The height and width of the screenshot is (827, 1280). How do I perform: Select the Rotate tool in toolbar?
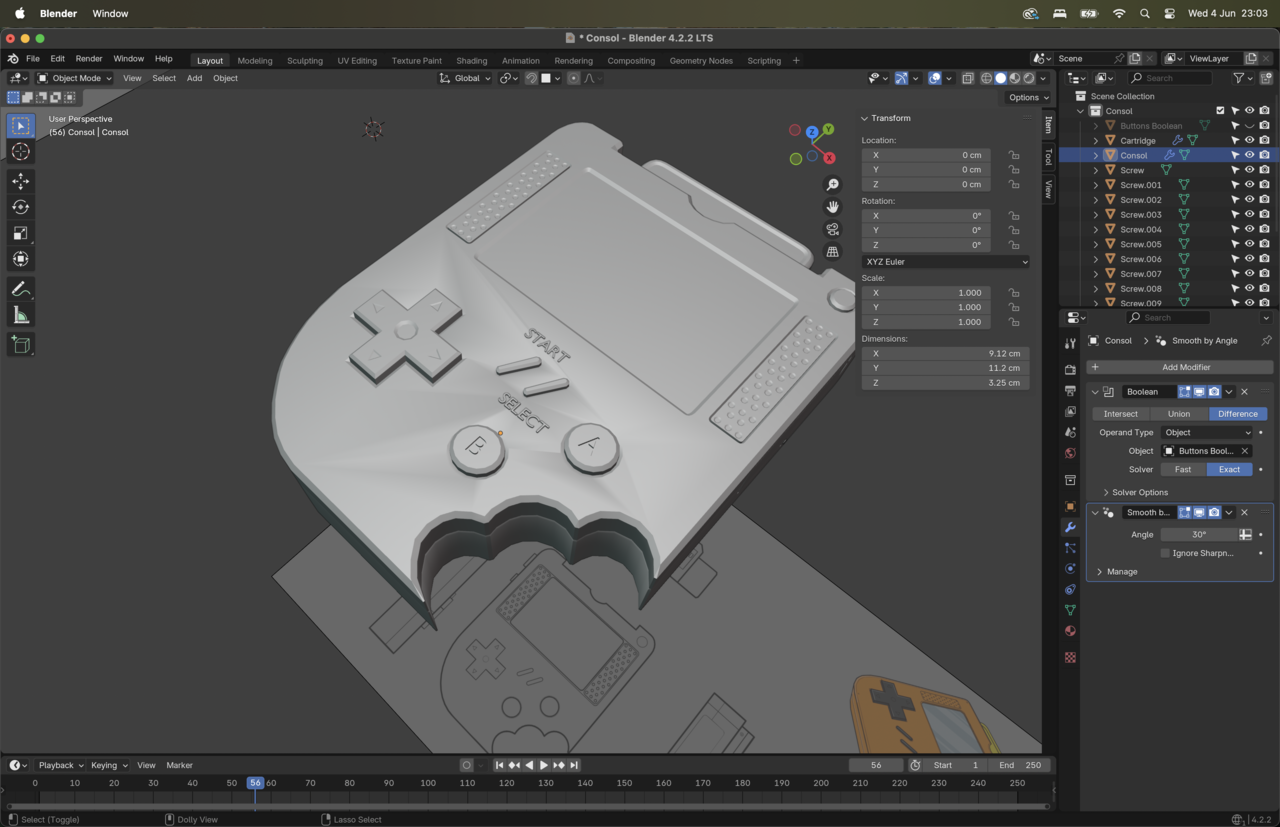(21, 207)
